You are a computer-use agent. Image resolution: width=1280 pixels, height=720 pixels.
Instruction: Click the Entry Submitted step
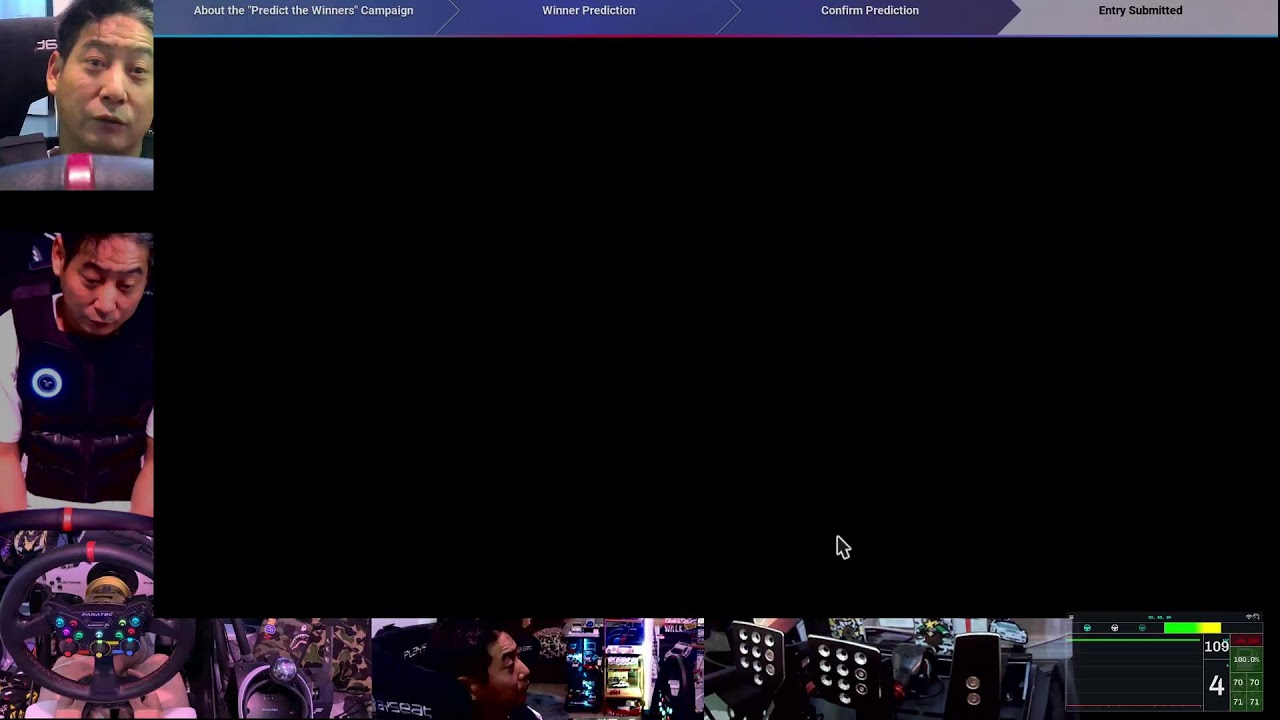click(1140, 10)
